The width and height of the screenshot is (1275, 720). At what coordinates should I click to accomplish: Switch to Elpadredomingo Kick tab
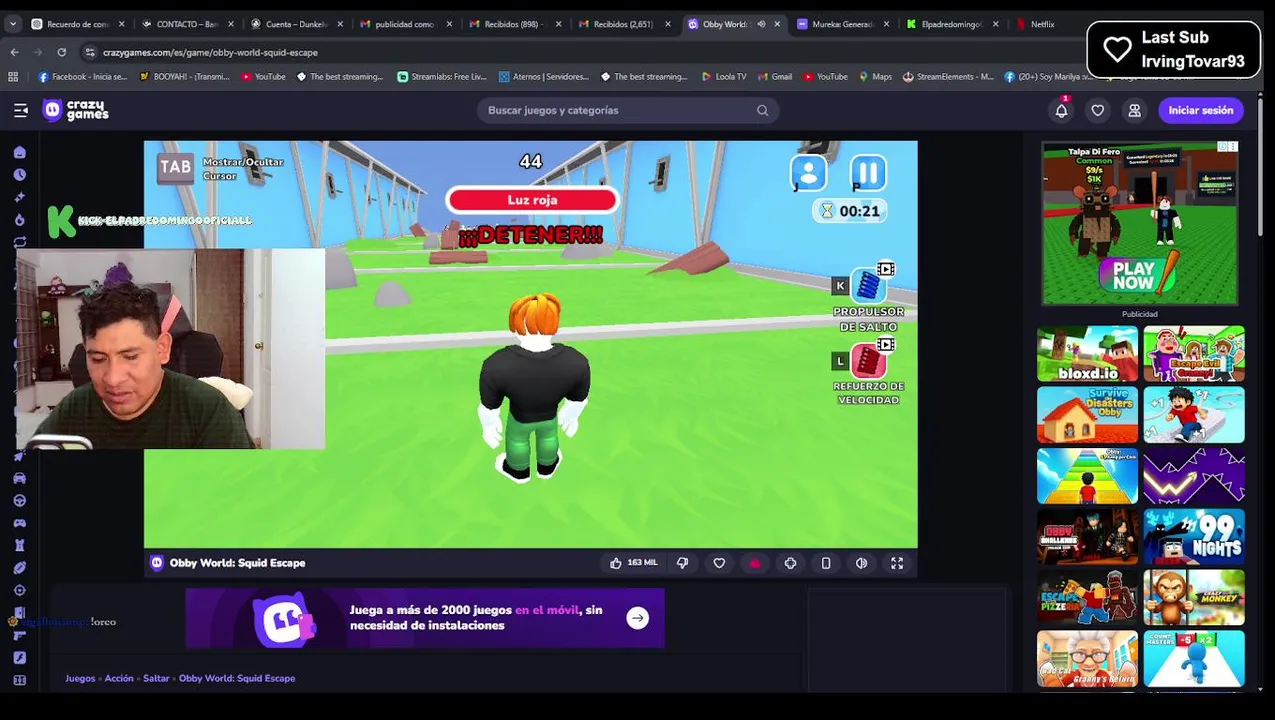click(951, 24)
